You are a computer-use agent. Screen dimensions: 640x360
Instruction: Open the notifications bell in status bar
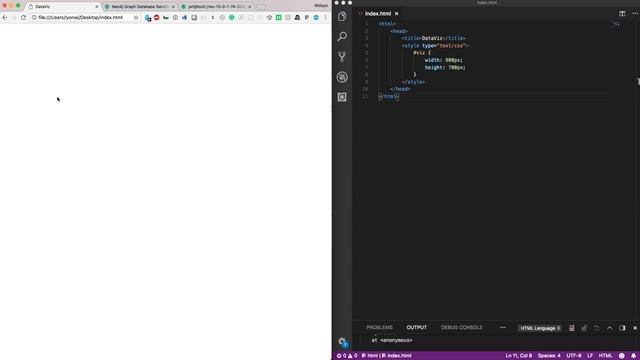click(633, 356)
